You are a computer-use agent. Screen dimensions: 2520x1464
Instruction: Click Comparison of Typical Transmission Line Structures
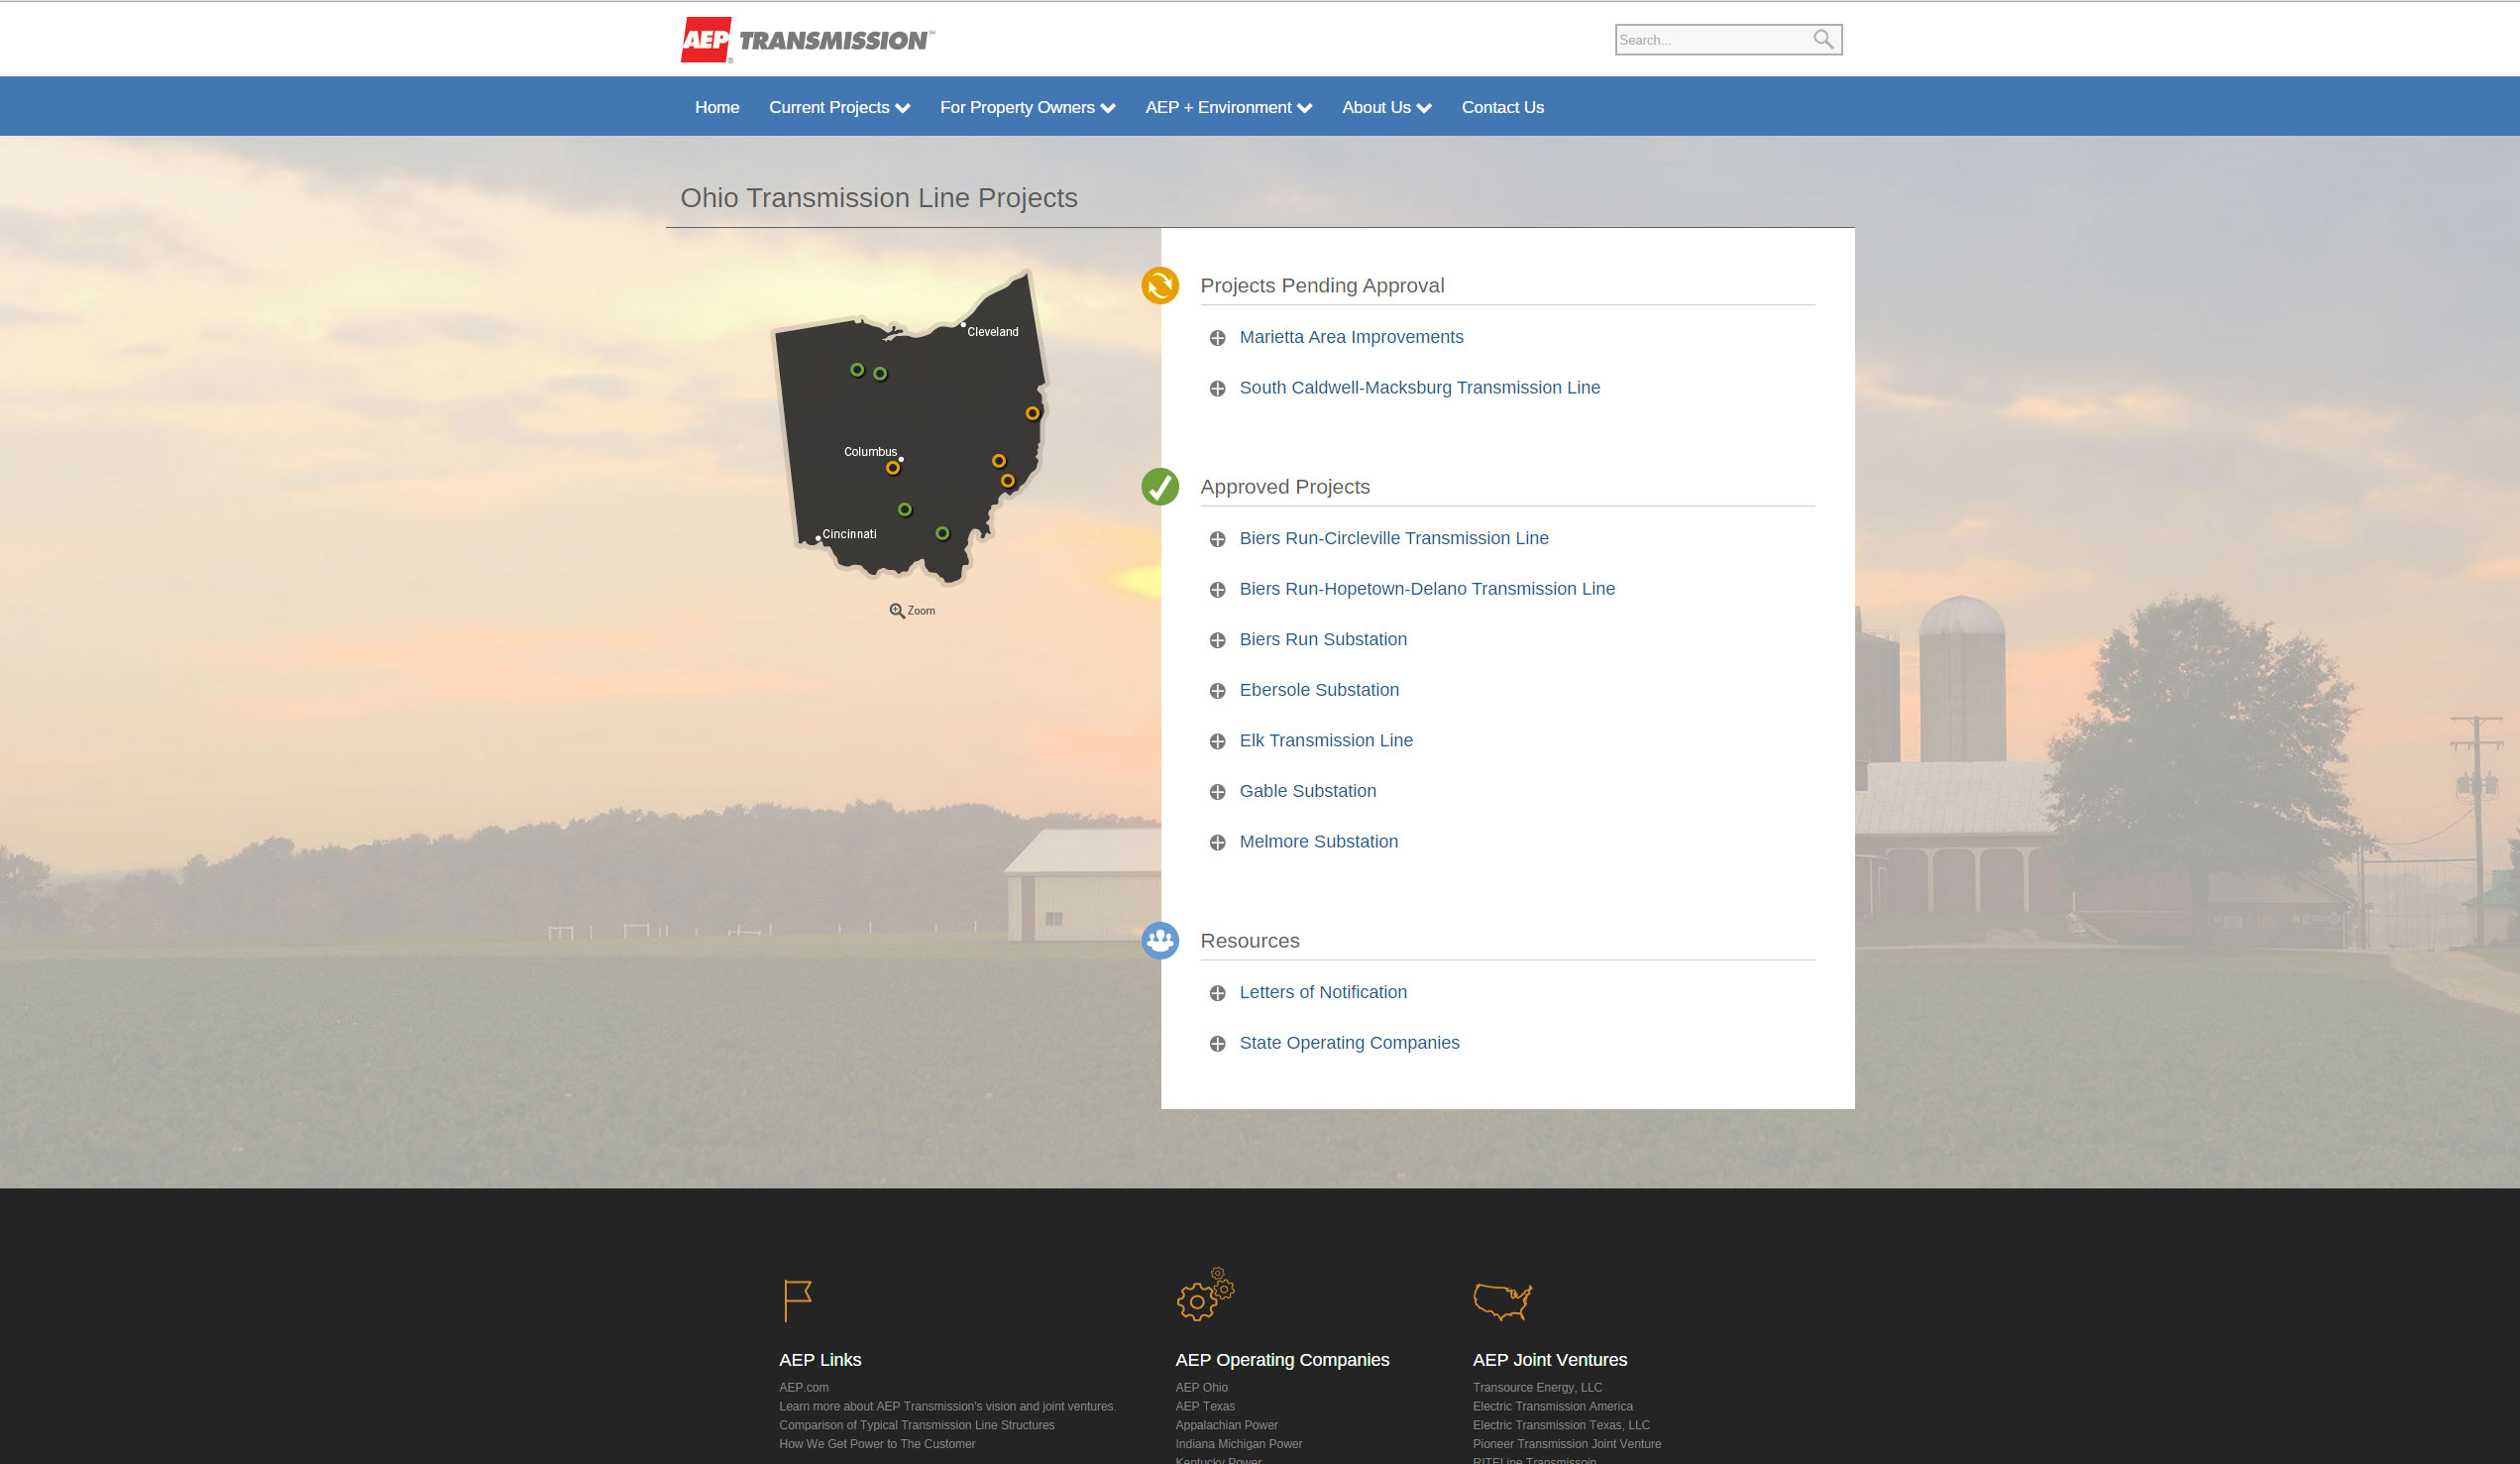tap(916, 1425)
